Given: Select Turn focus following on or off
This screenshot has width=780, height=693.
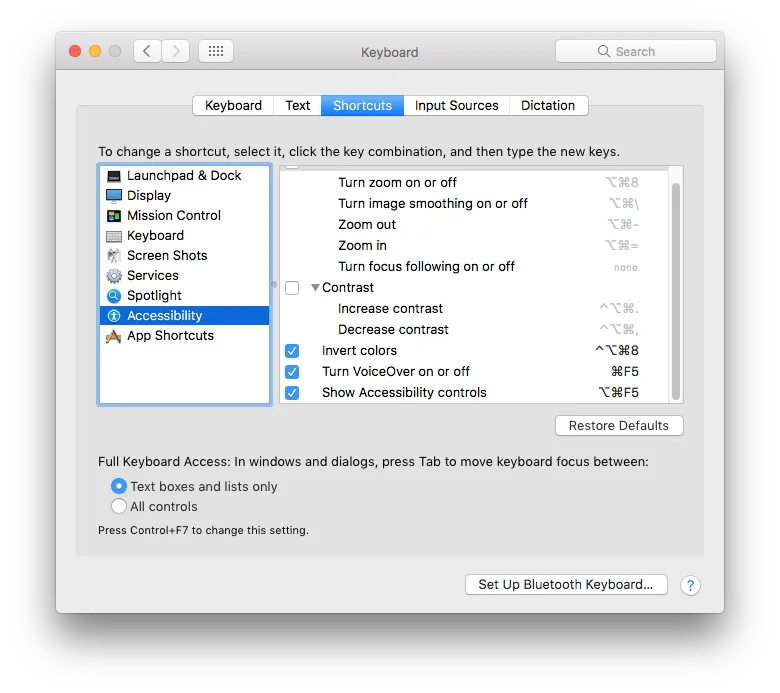Looking at the screenshot, I should [x=474, y=267].
